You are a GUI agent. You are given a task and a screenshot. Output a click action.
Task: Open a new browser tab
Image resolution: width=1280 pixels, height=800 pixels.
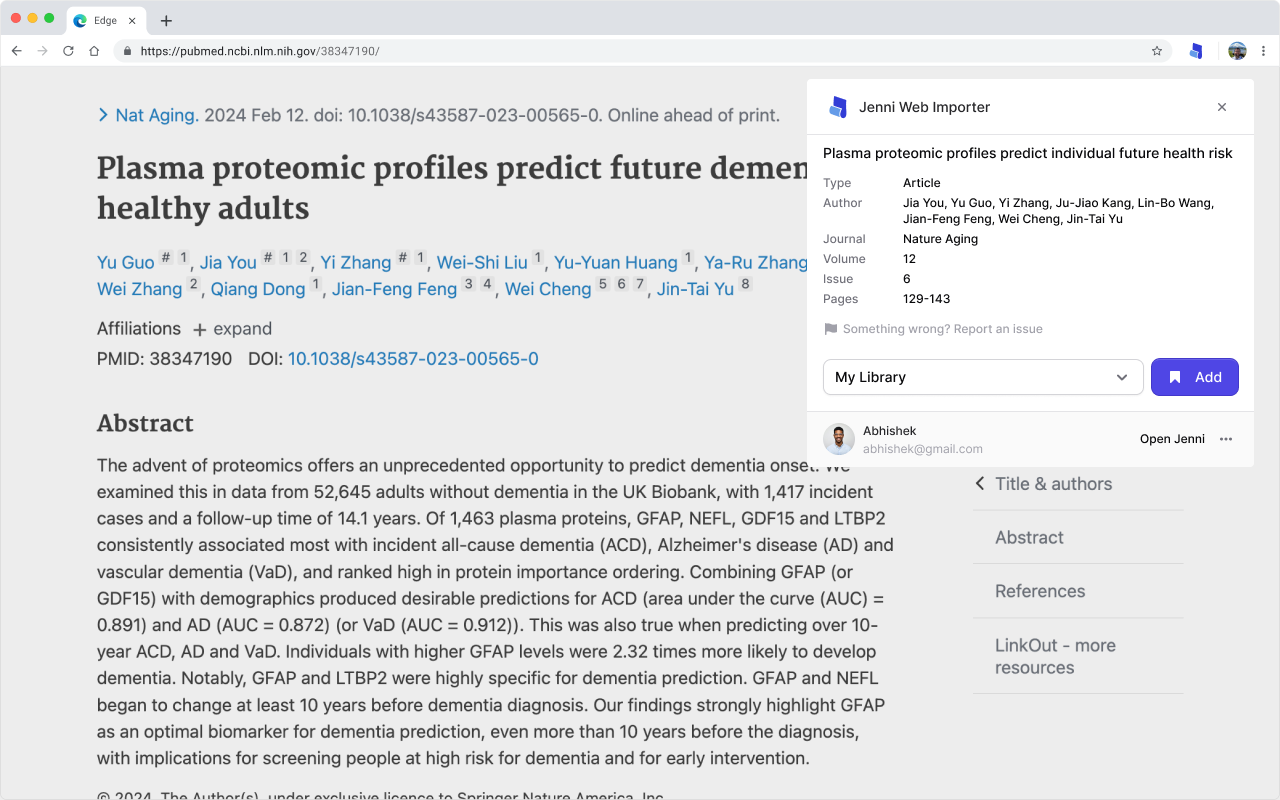coord(166,21)
